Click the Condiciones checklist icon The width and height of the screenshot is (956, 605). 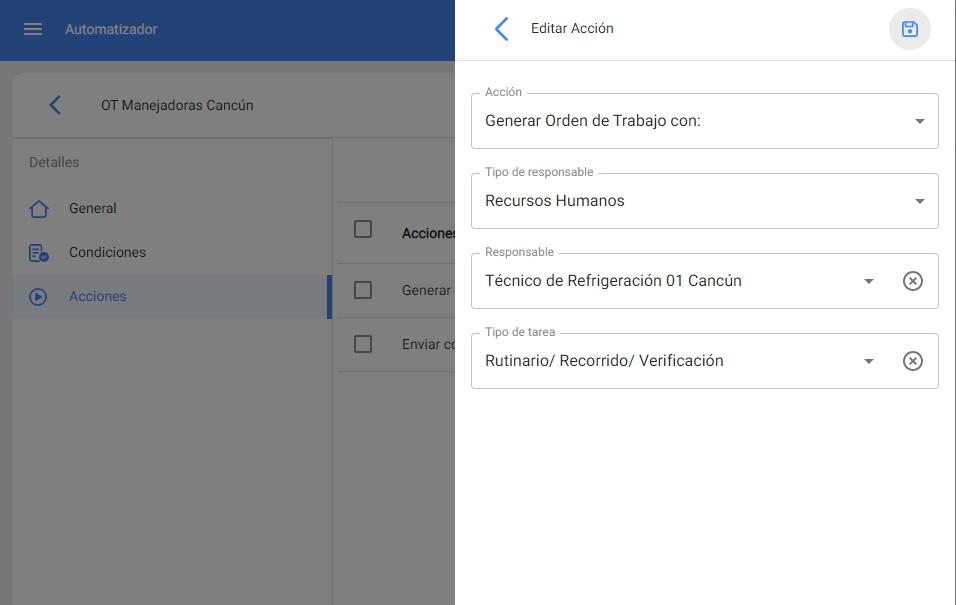(39, 253)
